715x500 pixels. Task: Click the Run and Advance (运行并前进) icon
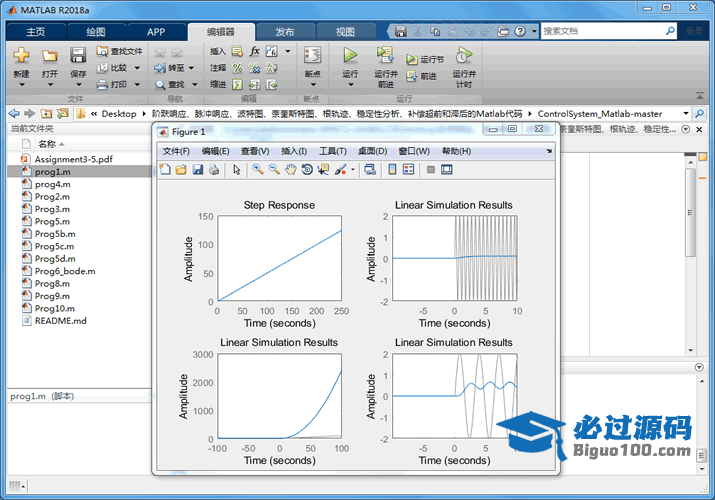385,55
